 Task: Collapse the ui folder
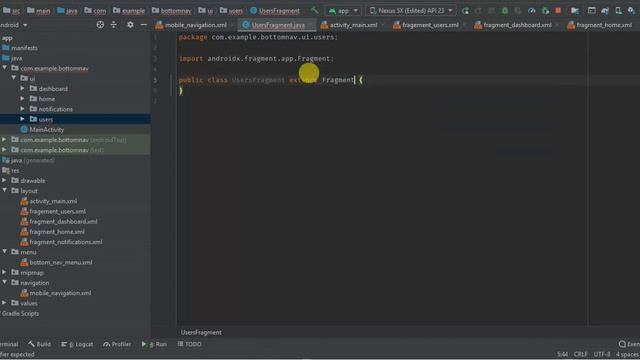(14, 78)
